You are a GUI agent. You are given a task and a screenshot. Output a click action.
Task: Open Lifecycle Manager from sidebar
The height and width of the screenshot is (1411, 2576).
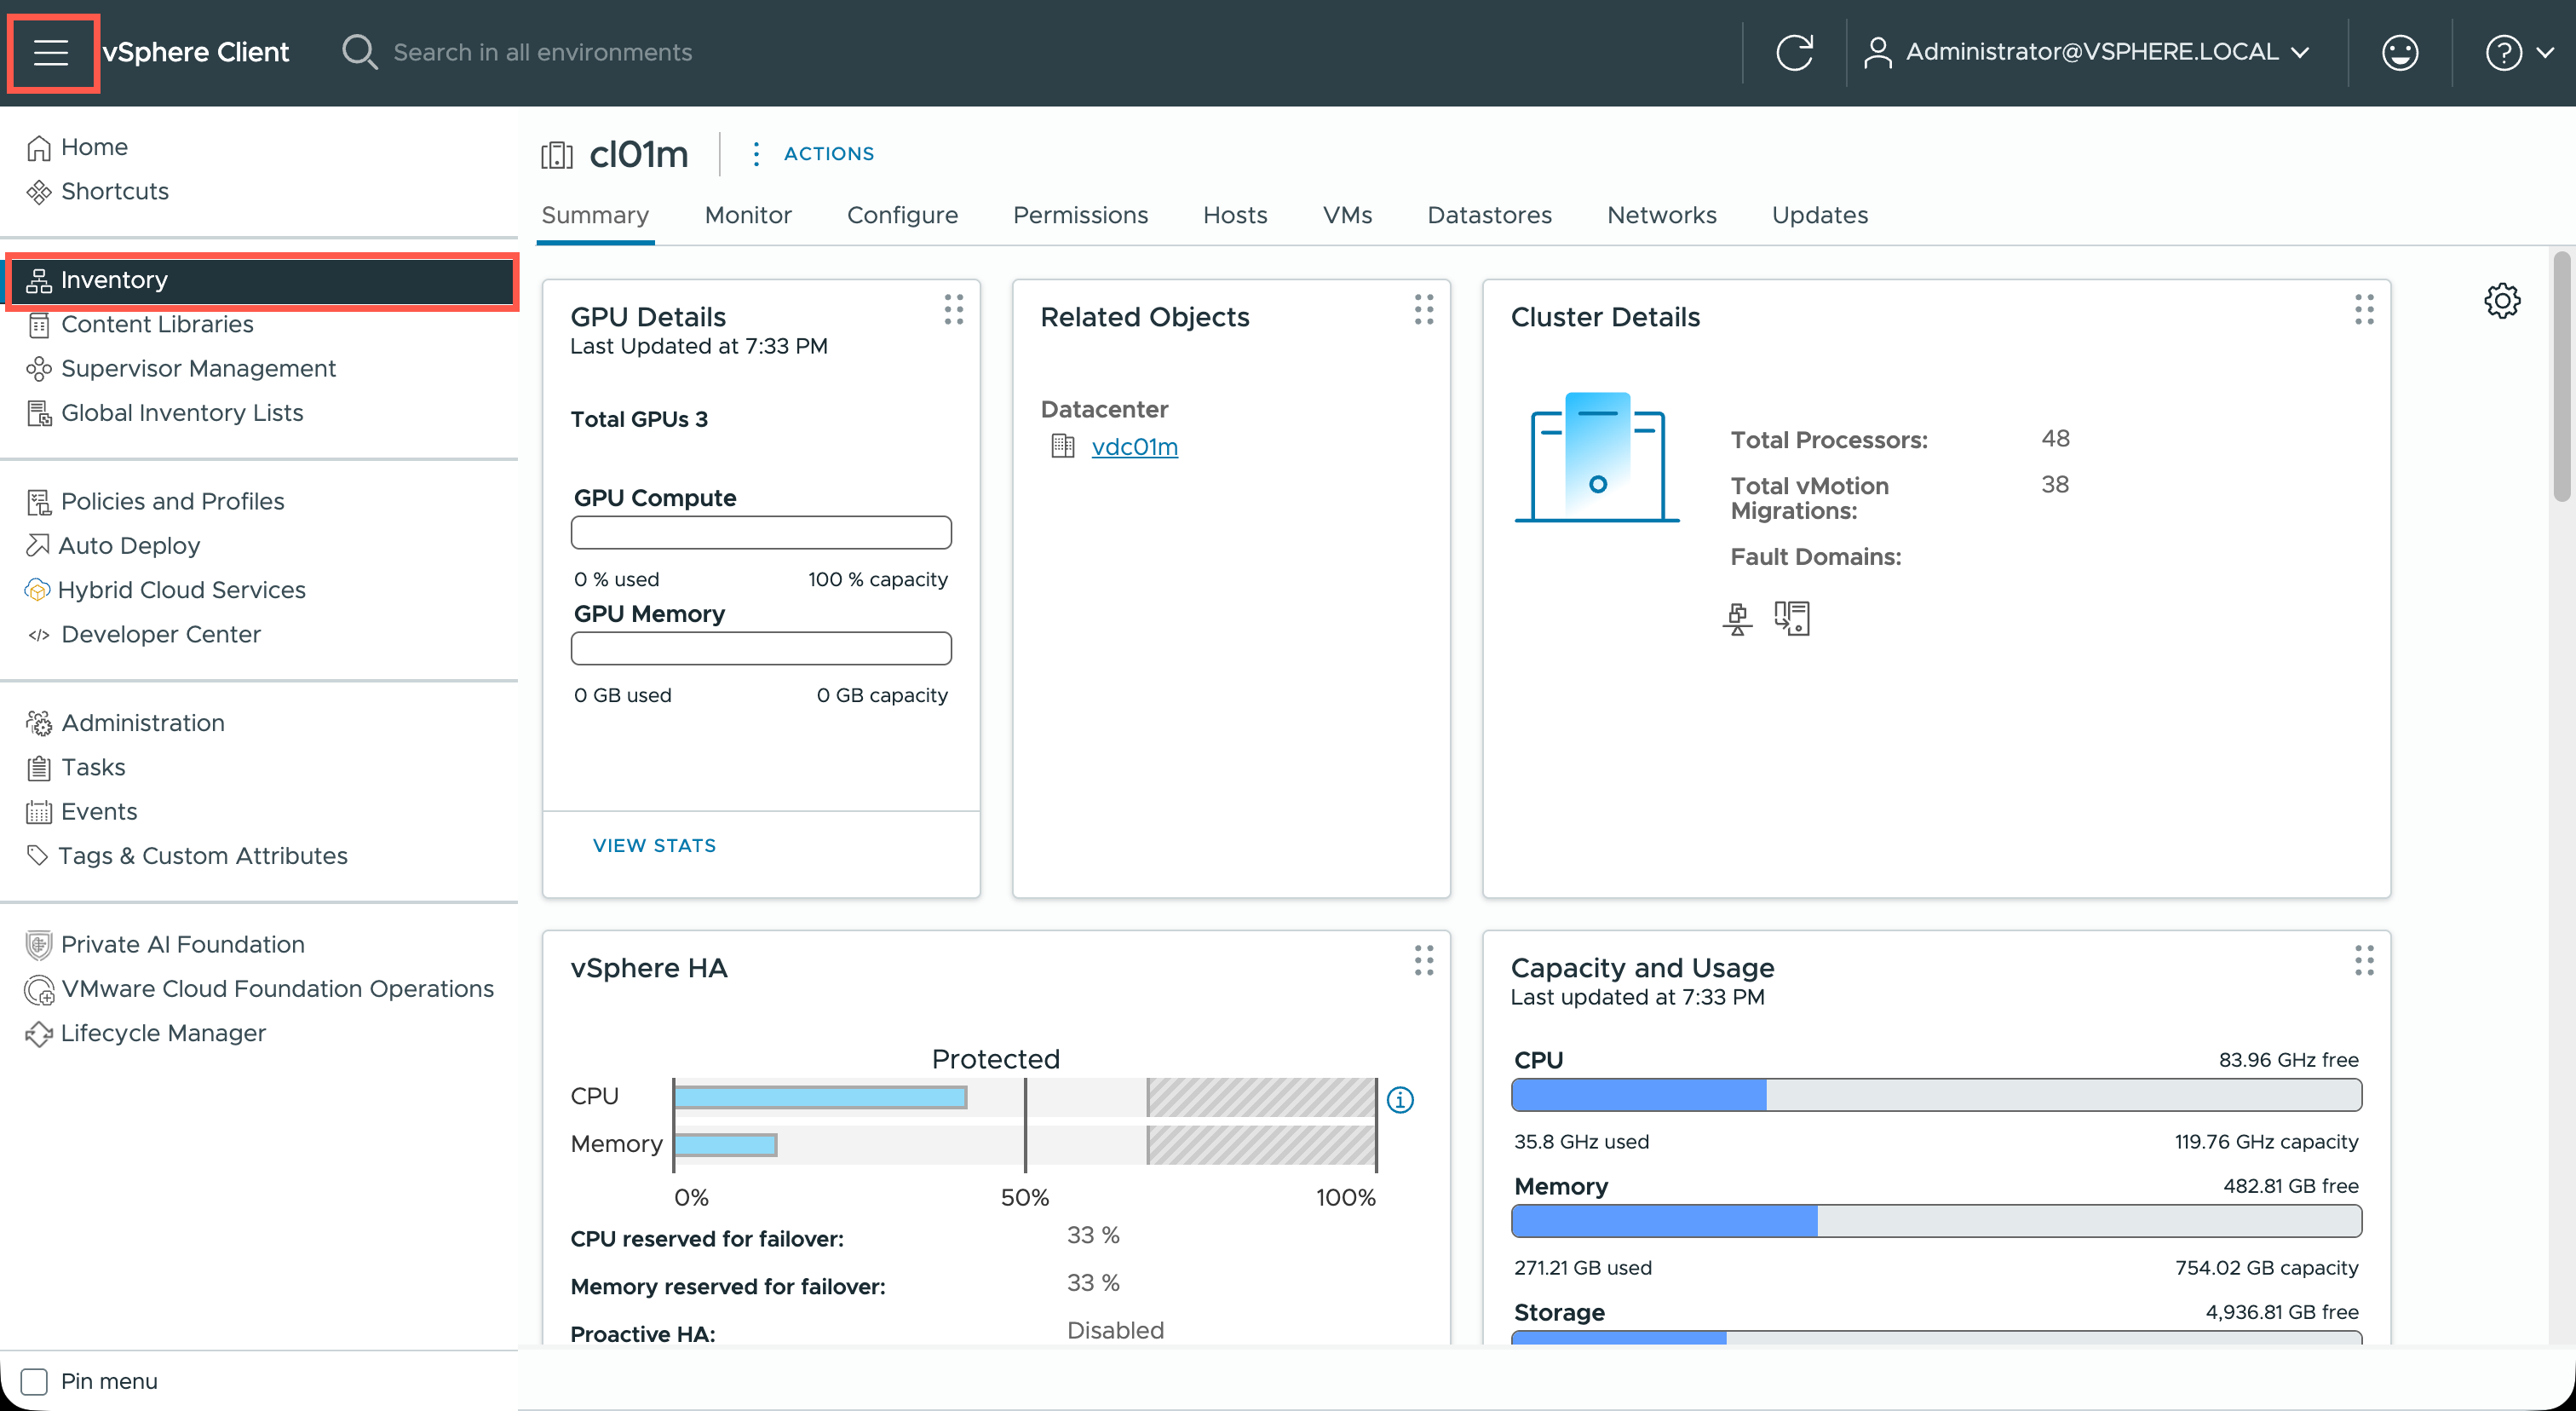coord(163,1033)
